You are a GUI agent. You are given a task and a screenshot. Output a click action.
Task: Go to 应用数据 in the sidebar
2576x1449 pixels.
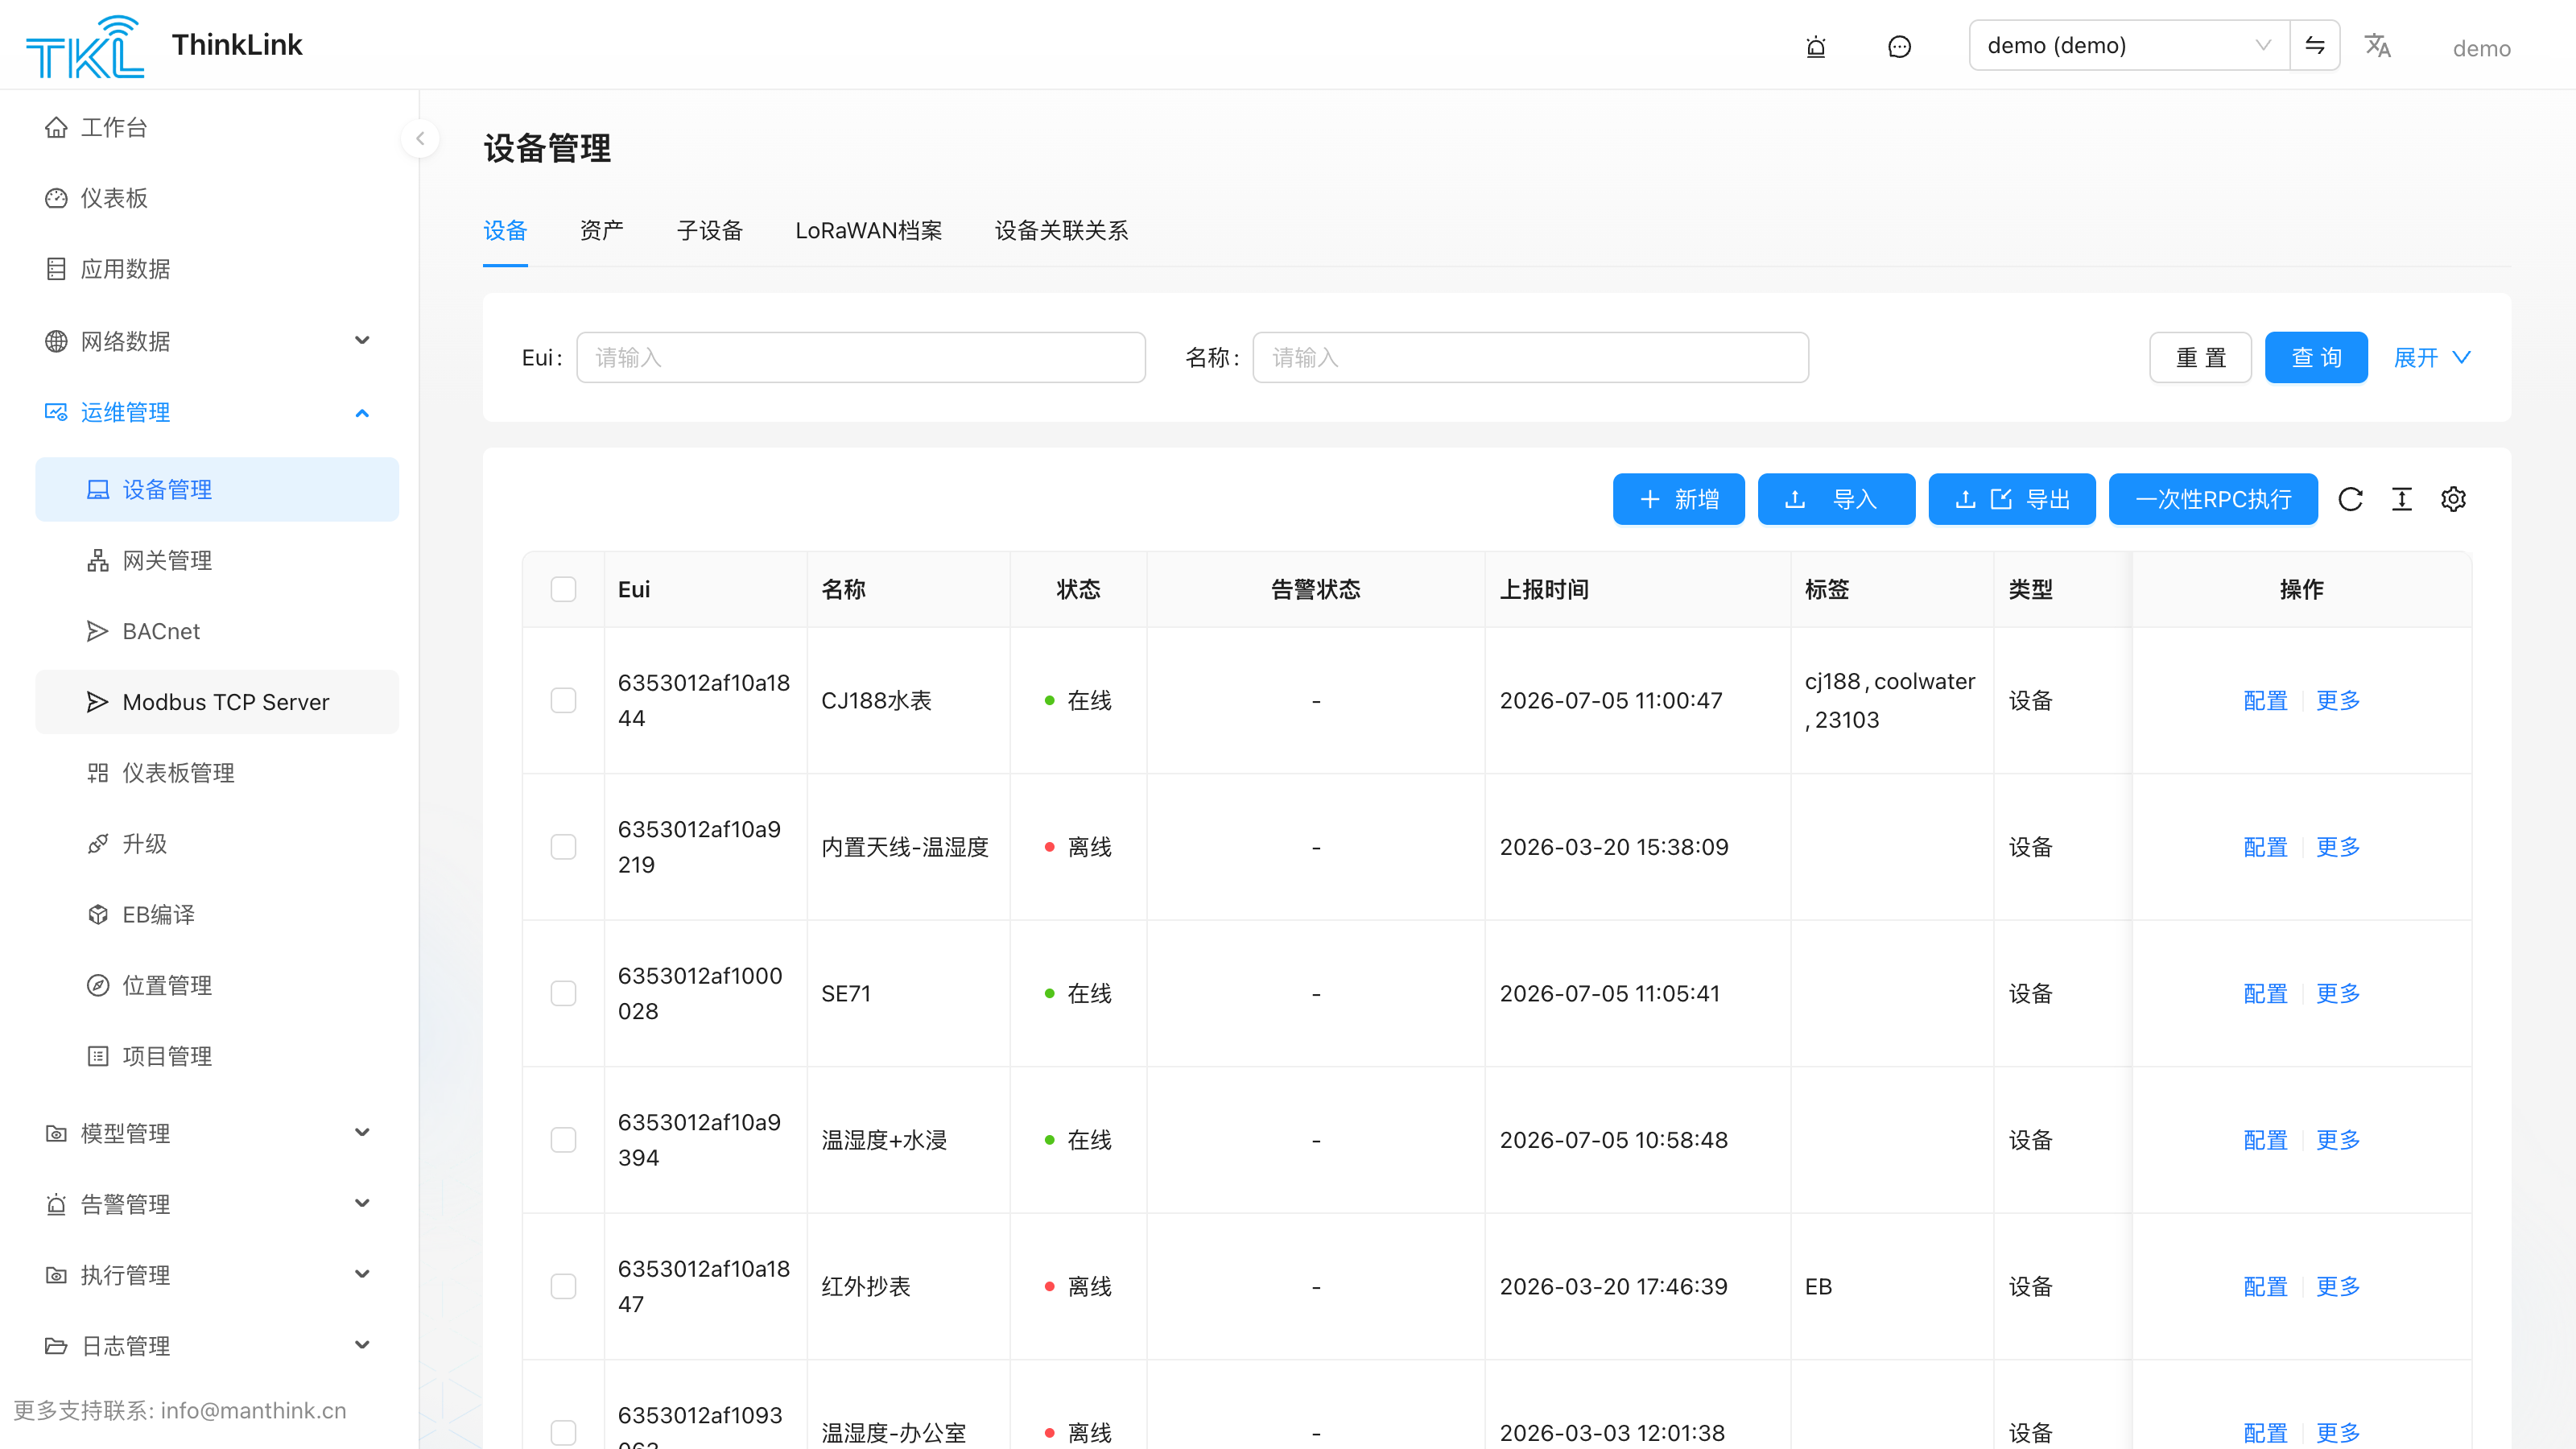pyautogui.click(x=217, y=269)
